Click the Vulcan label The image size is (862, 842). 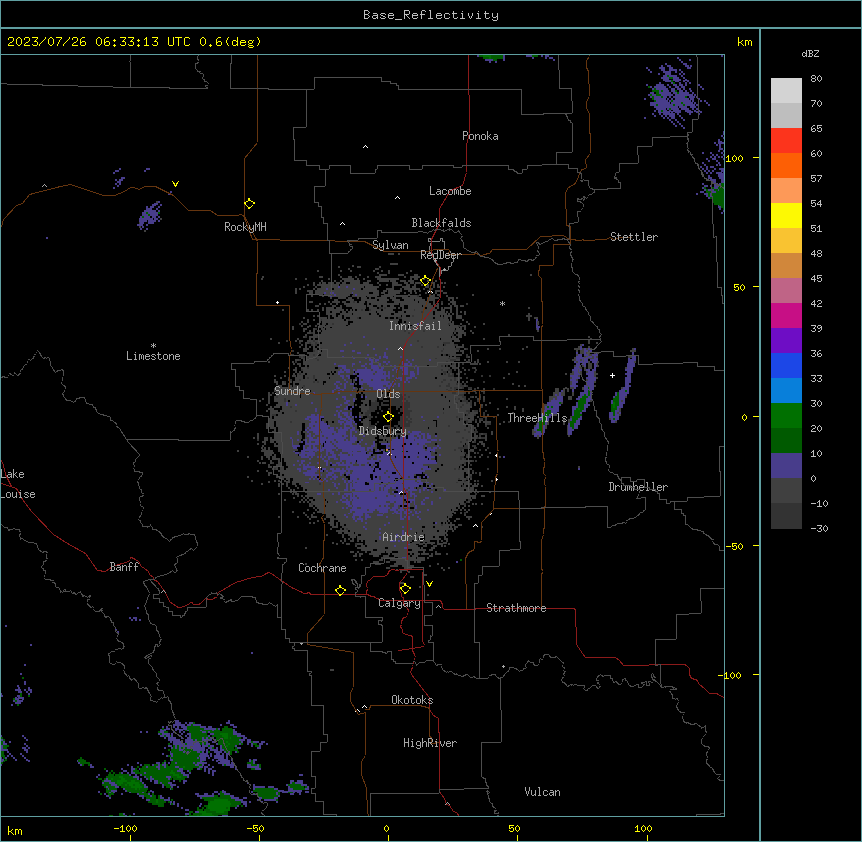tap(543, 792)
